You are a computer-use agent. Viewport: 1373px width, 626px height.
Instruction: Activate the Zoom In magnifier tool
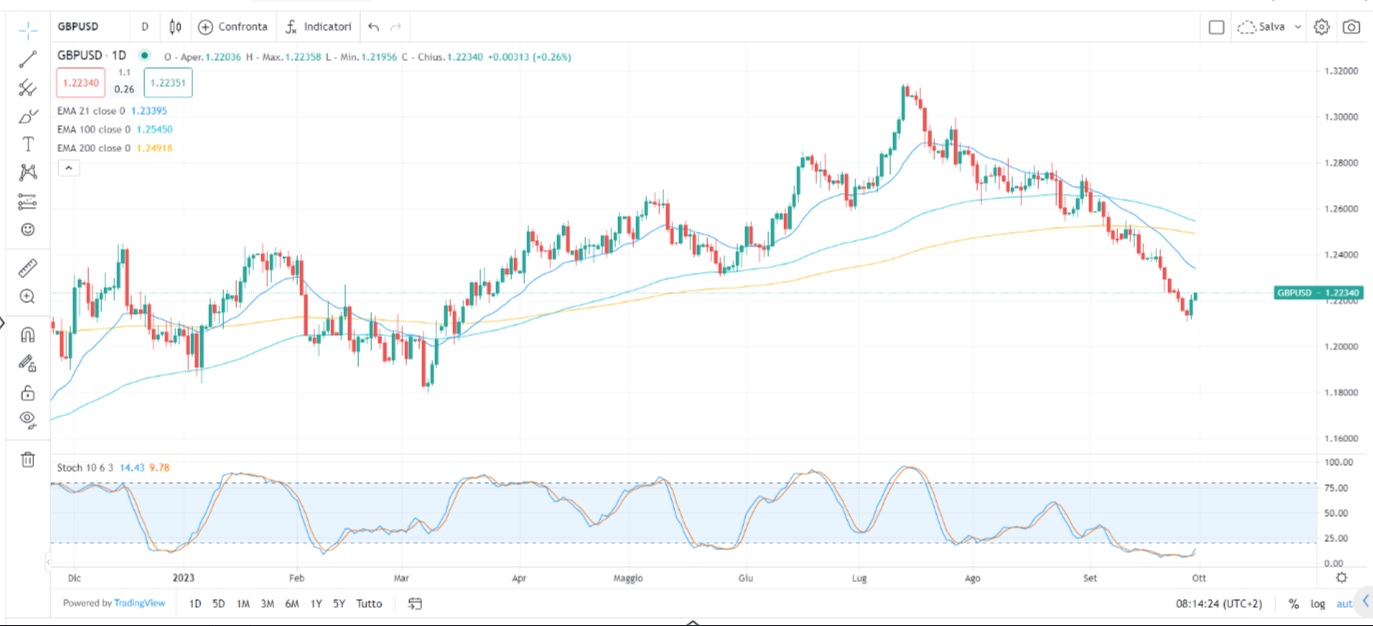(27, 296)
